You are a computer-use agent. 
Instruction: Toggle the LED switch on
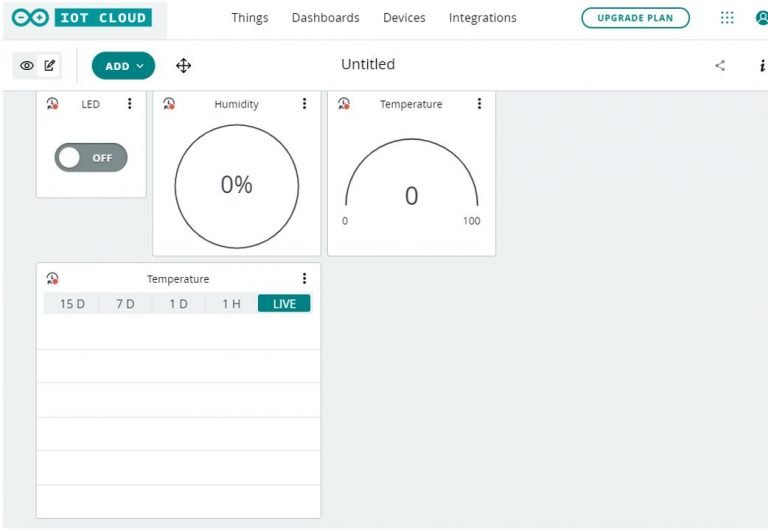pos(91,157)
